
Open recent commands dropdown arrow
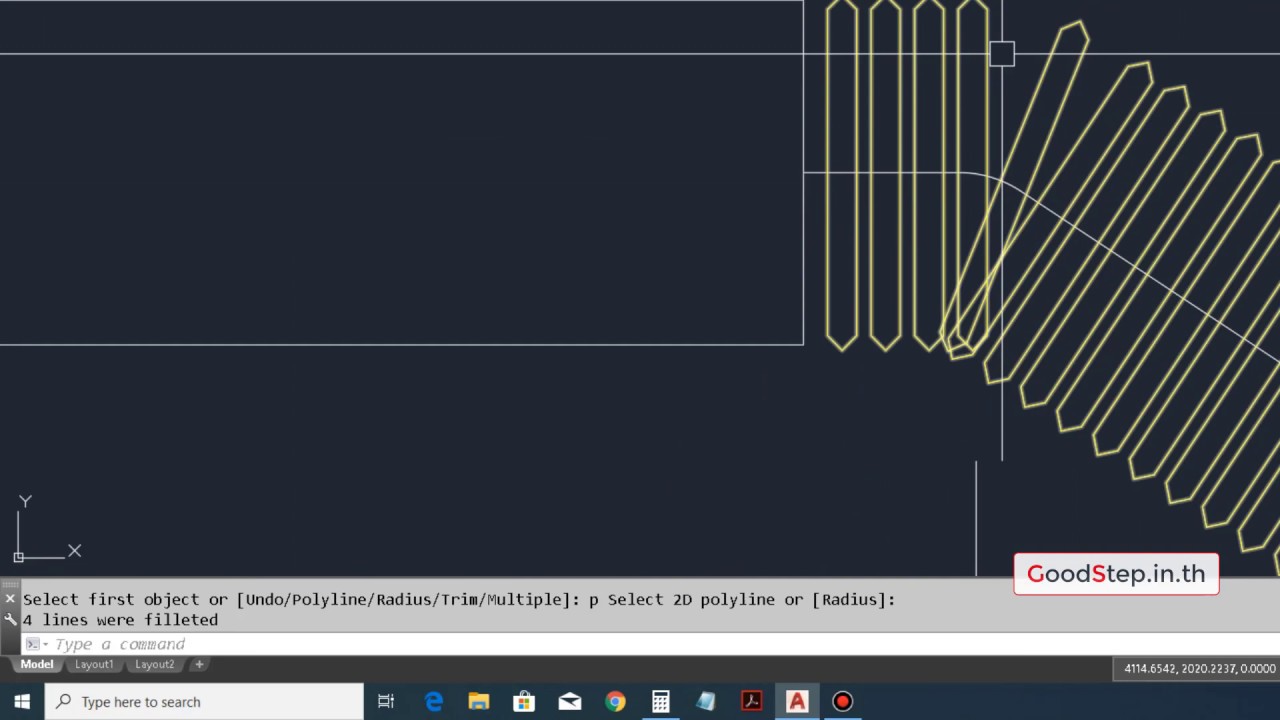[36, 644]
